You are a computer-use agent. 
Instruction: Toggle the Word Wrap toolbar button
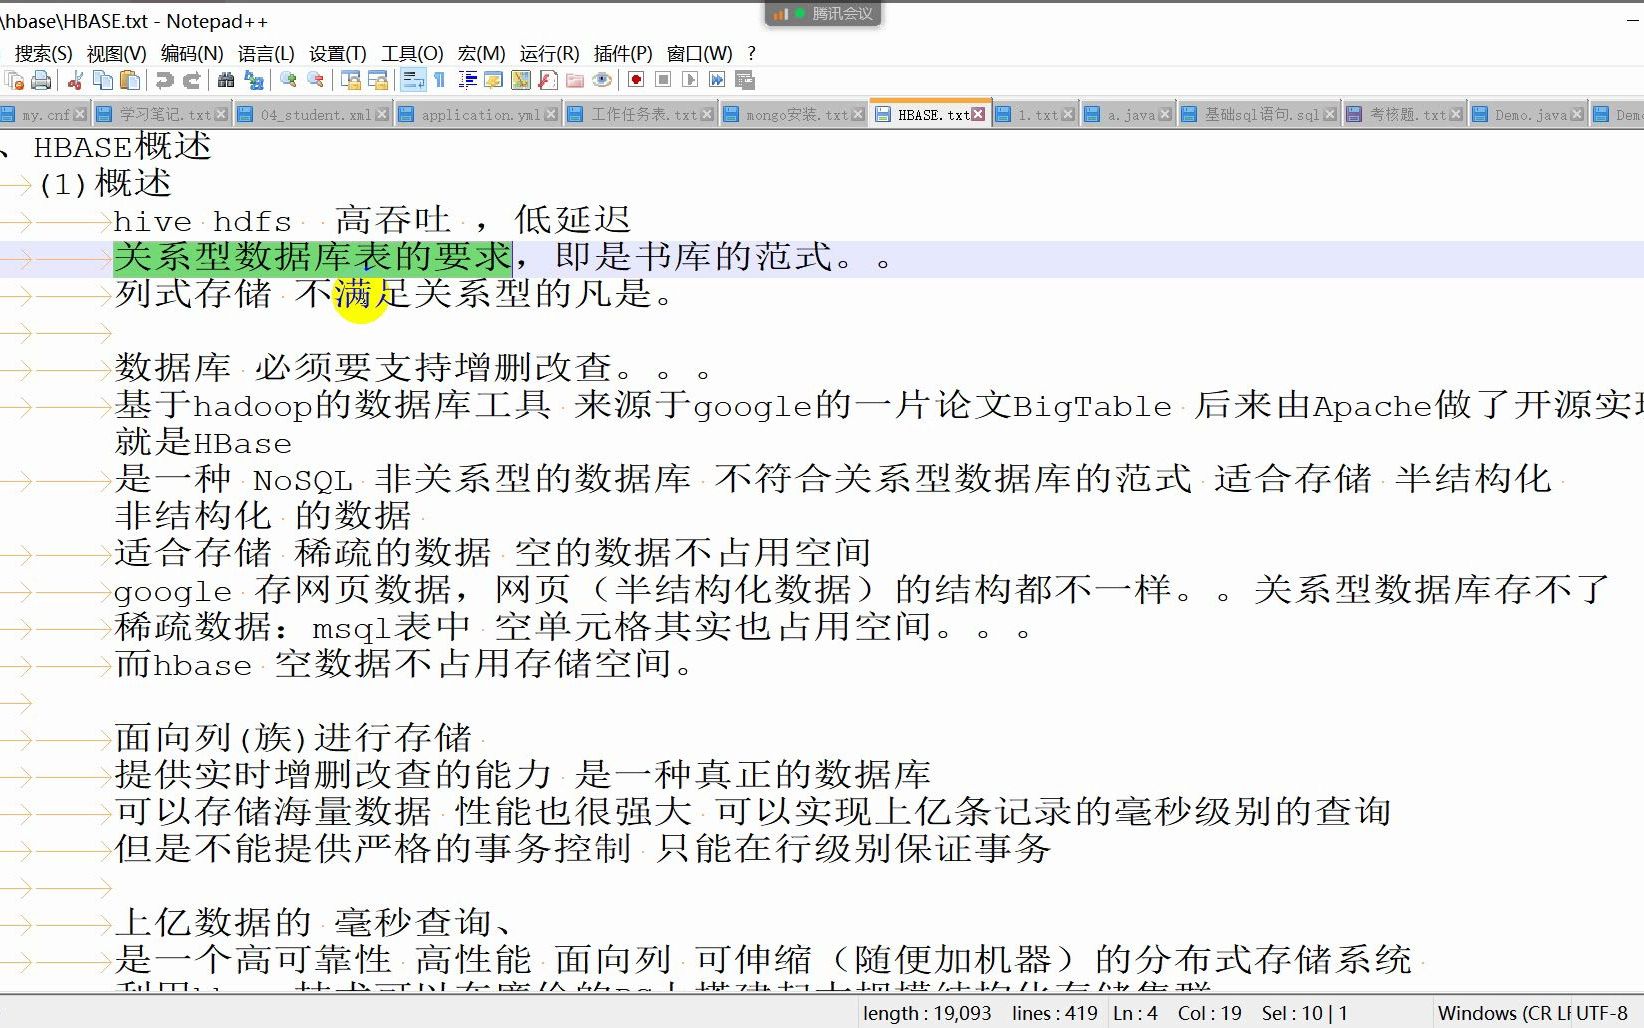[412, 80]
